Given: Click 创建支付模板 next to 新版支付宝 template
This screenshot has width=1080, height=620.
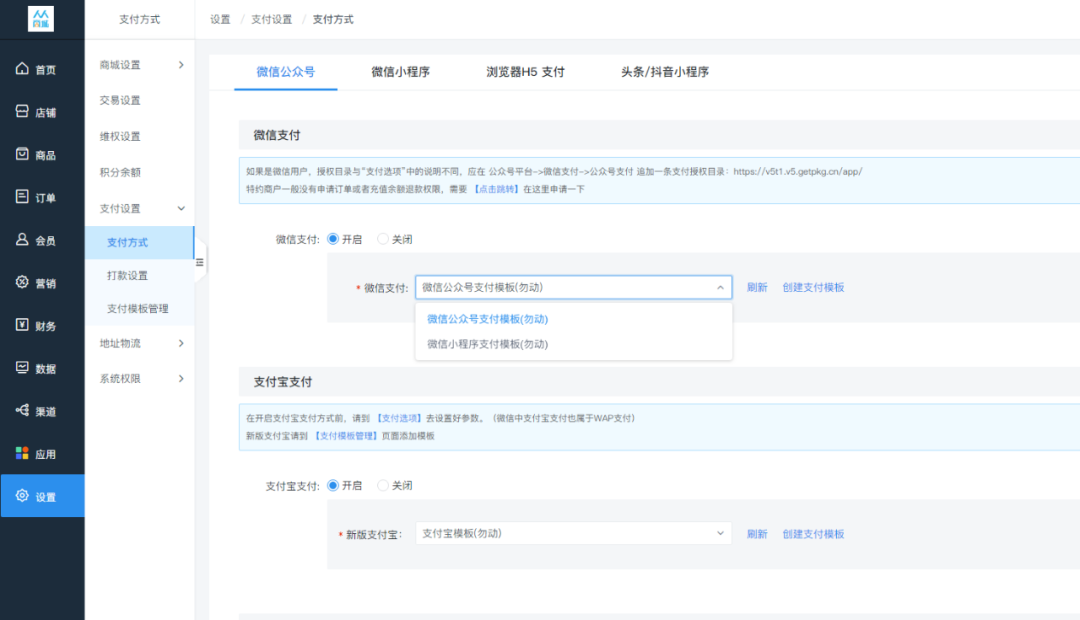Looking at the screenshot, I should pyautogui.click(x=813, y=534).
